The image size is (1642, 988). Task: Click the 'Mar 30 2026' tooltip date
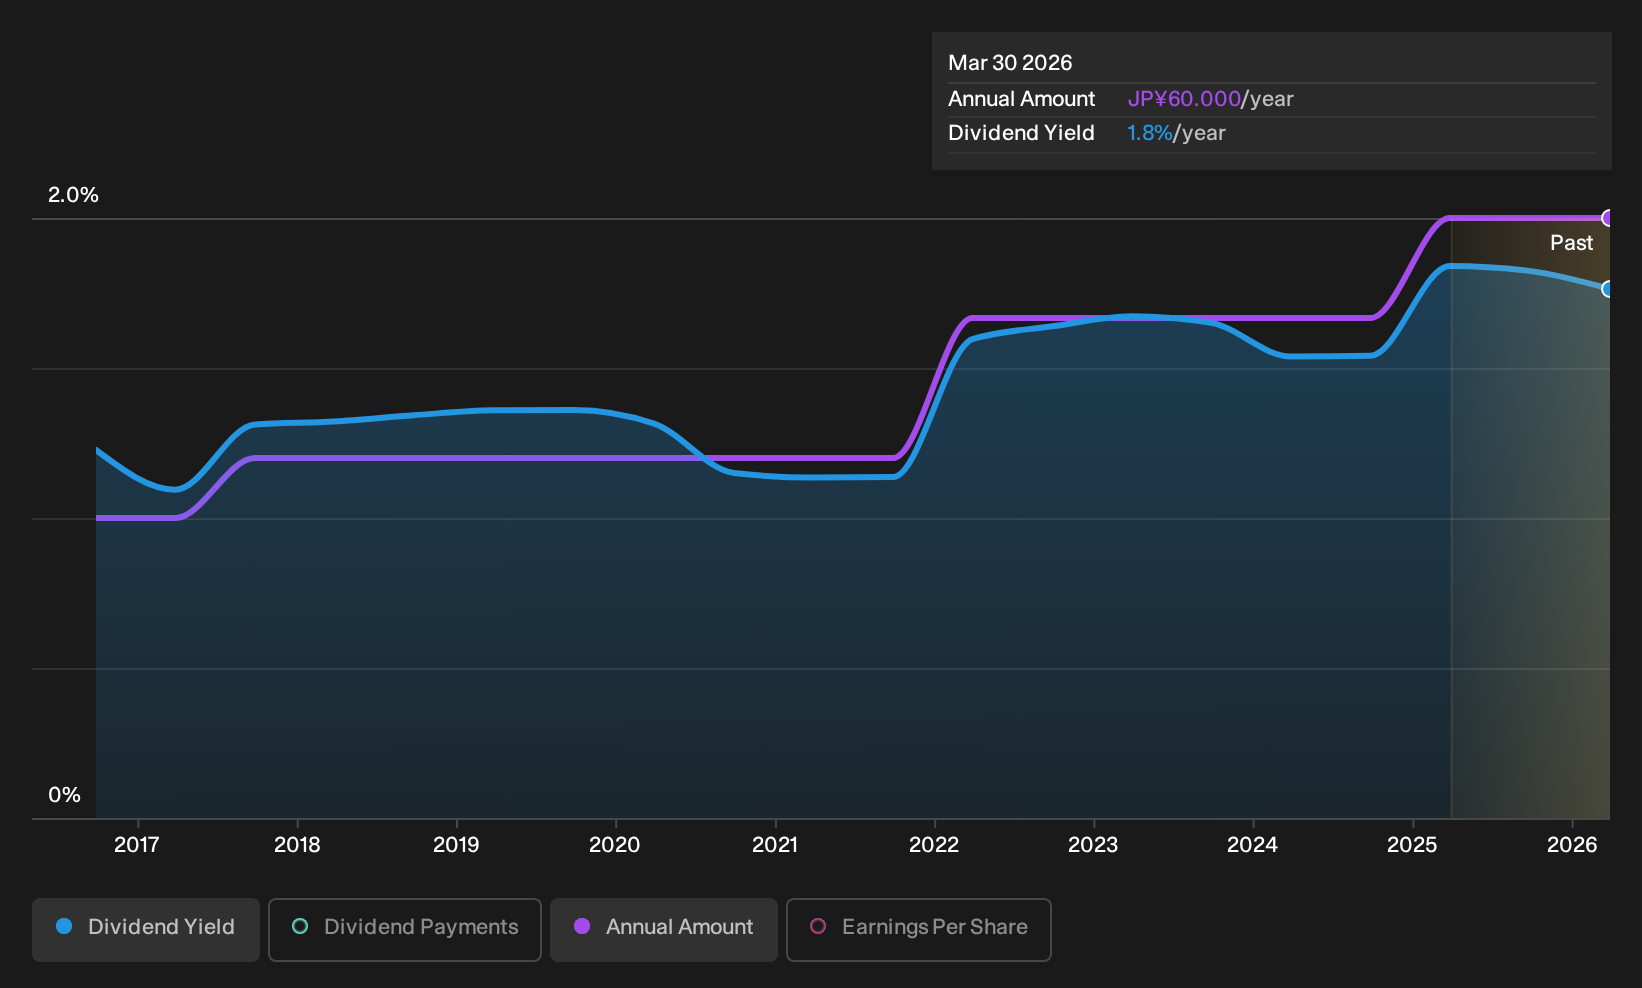pos(1010,63)
